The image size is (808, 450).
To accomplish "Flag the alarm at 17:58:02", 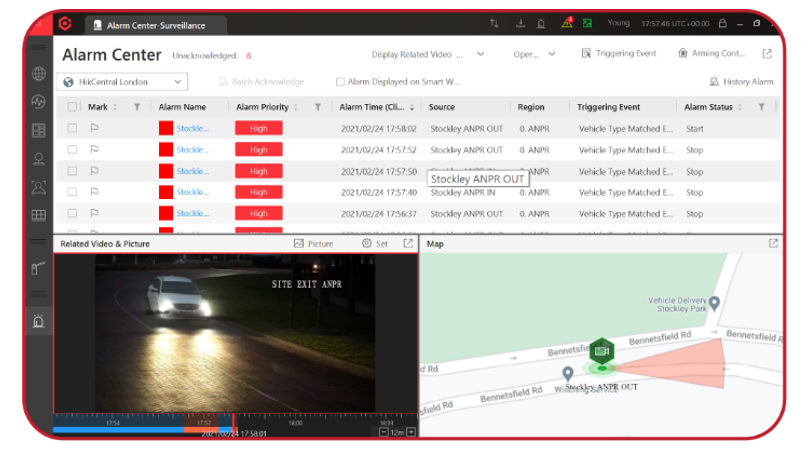I will (x=94, y=128).
